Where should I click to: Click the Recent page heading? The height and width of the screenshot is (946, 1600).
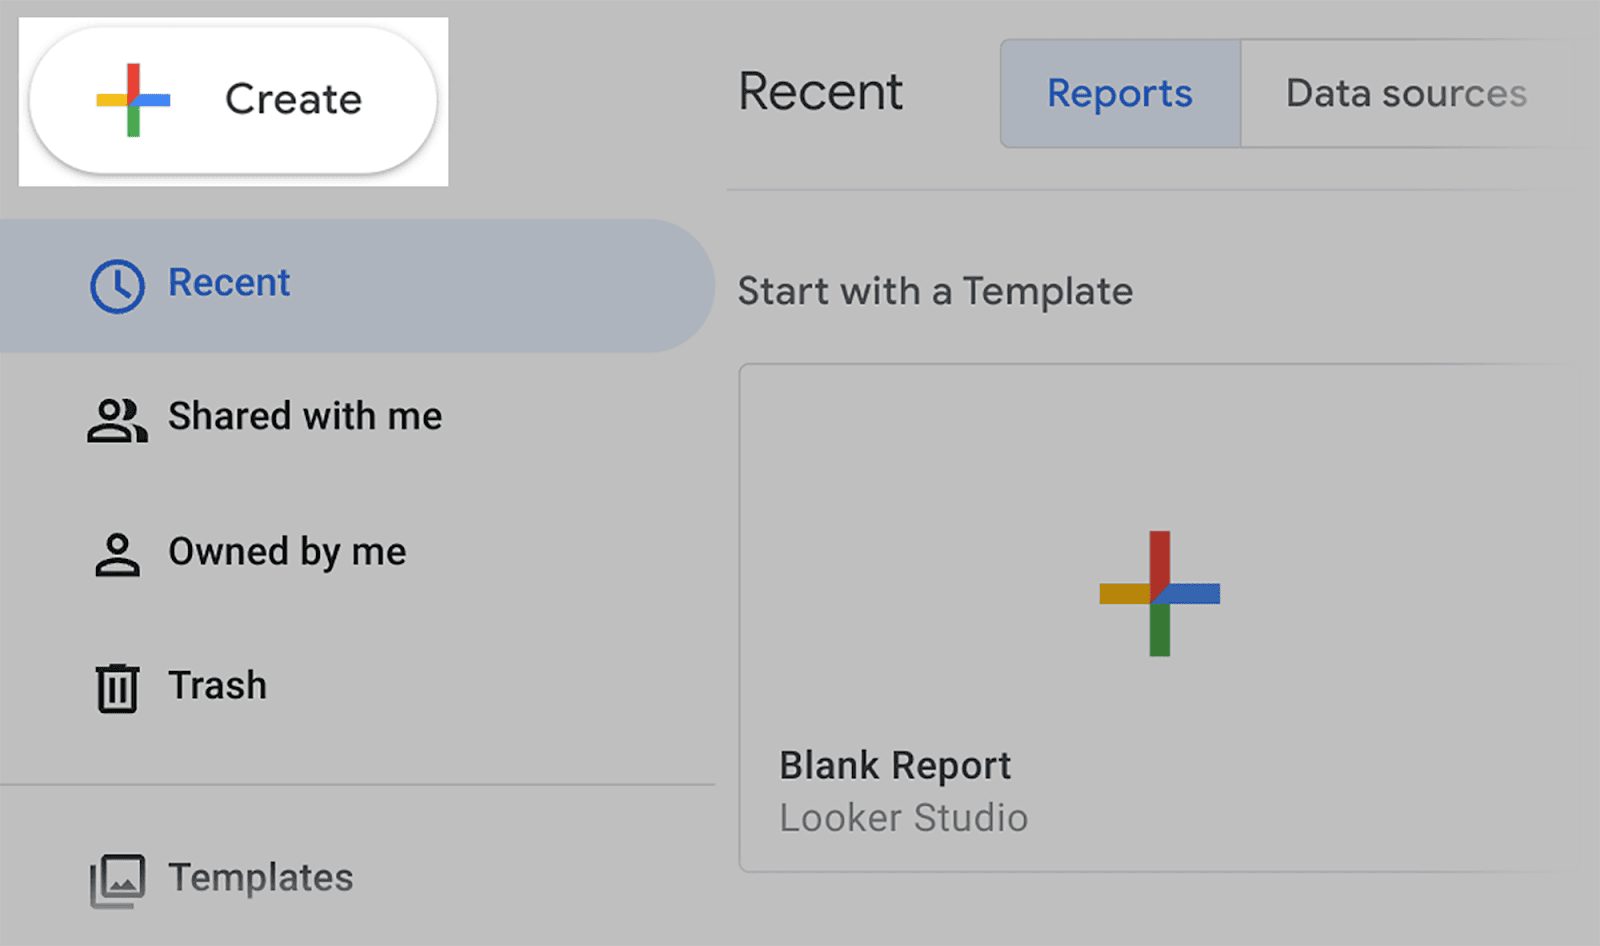(820, 92)
